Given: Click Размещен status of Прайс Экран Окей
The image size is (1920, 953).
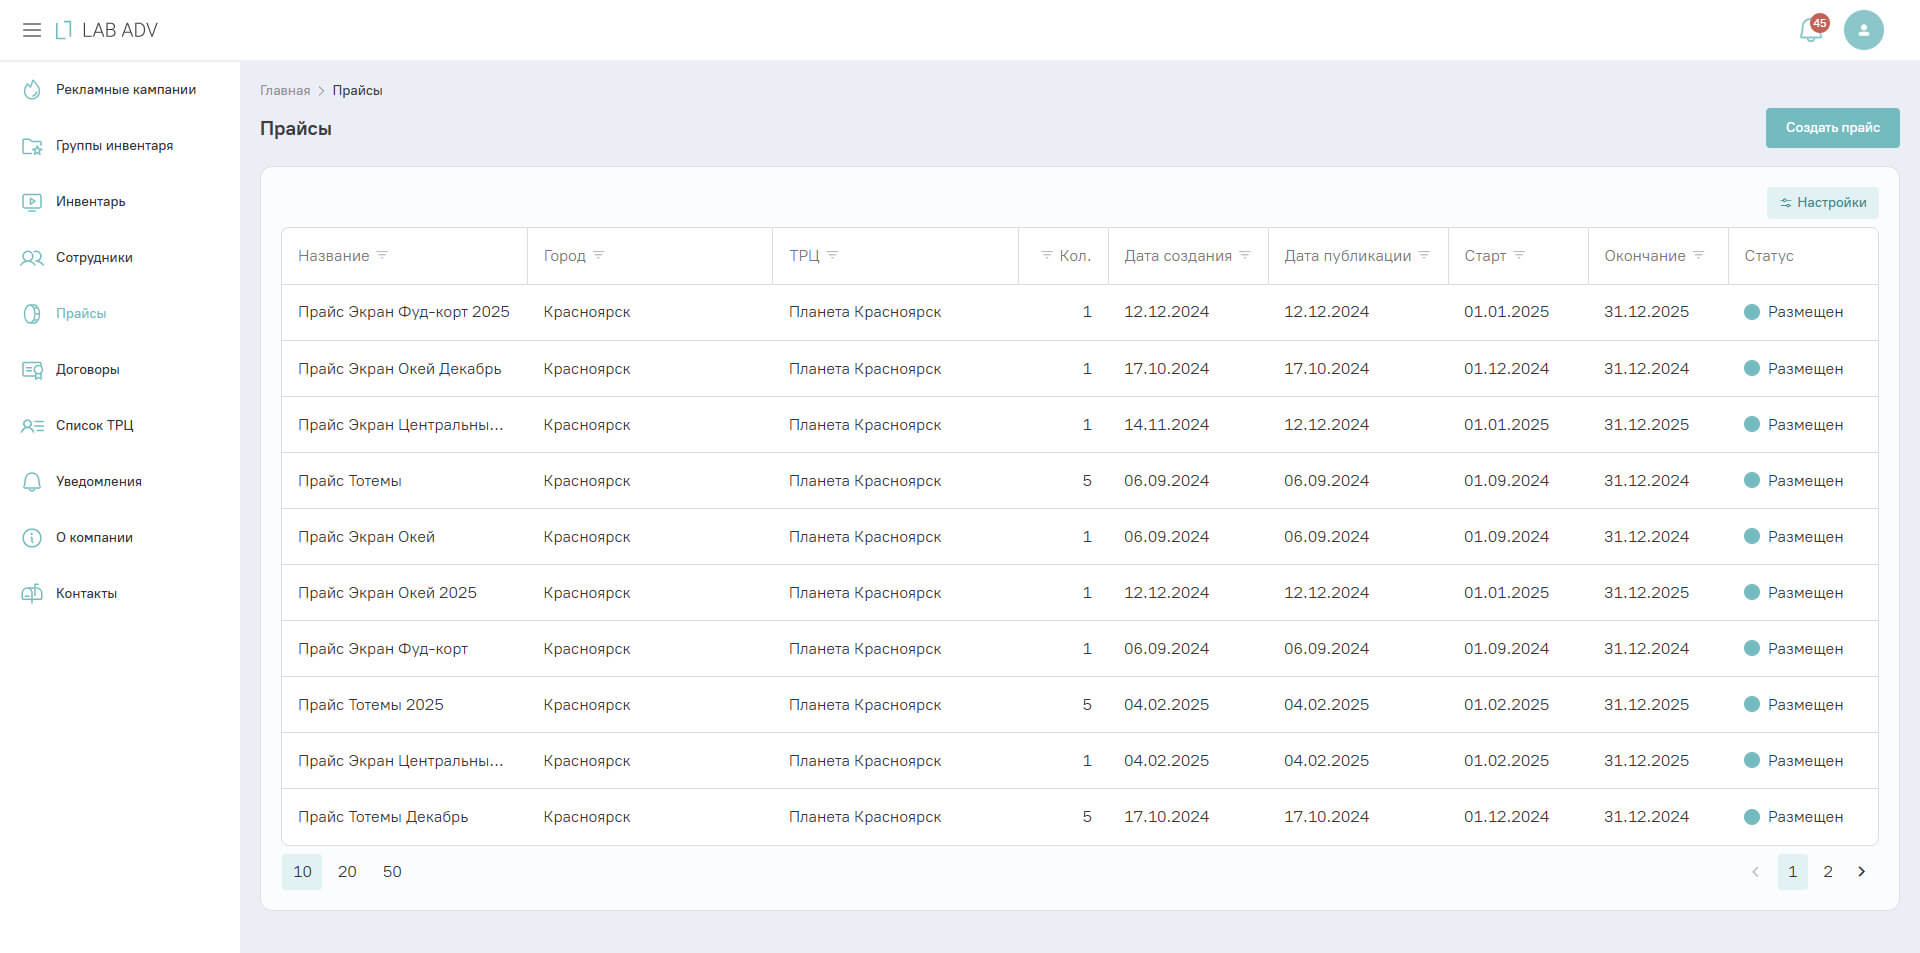Looking at the screenshot, I should pyautogui.click(x=1794, y=537).
